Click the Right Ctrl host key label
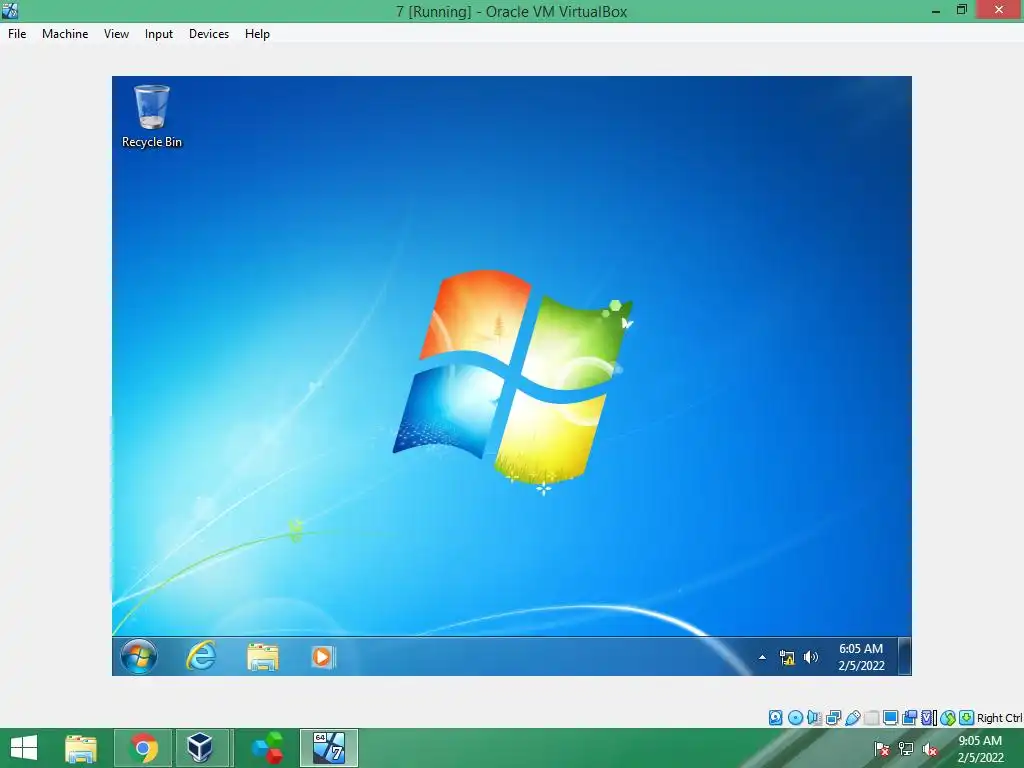 coord(999,718)
